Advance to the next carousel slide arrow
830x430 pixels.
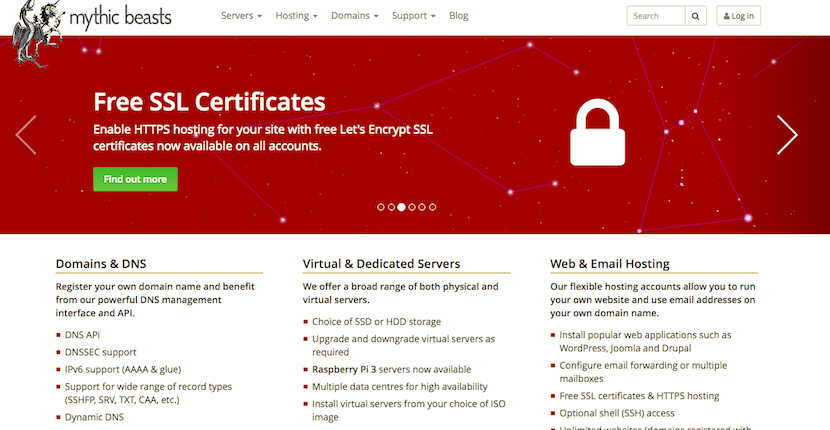point(787,135)
